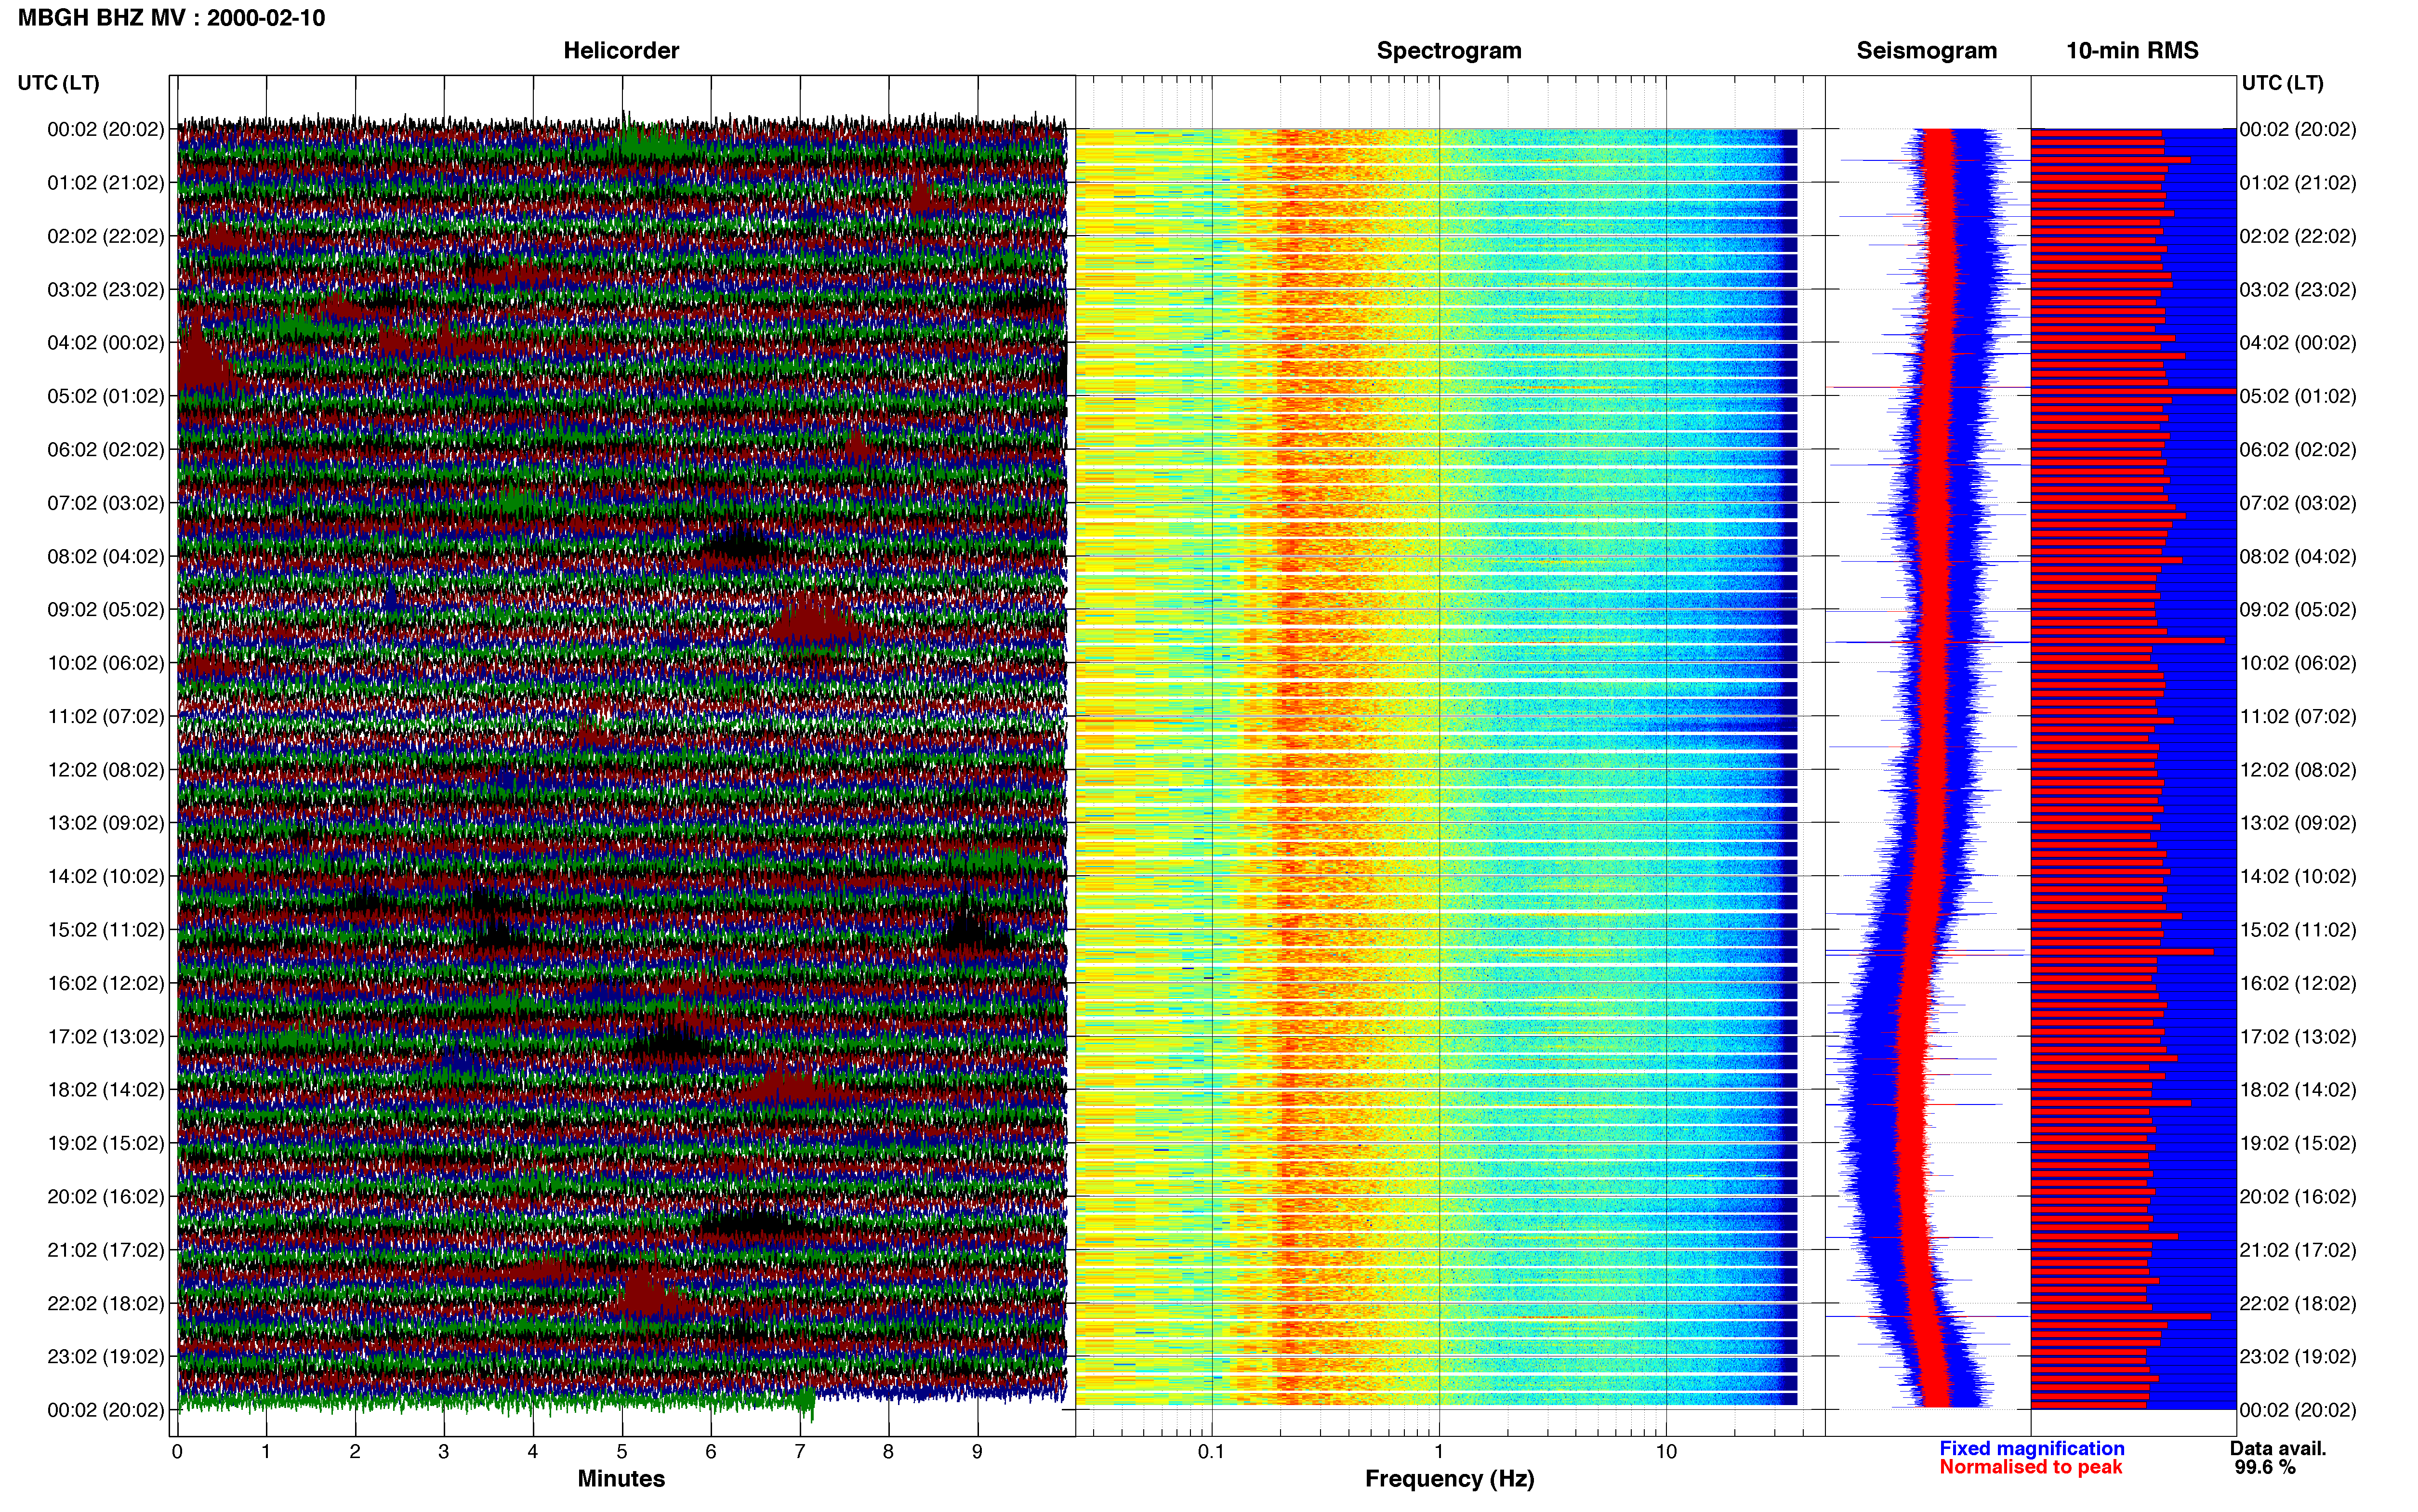Click the left '22:02 (18:02)' time label

[106, 1303]
